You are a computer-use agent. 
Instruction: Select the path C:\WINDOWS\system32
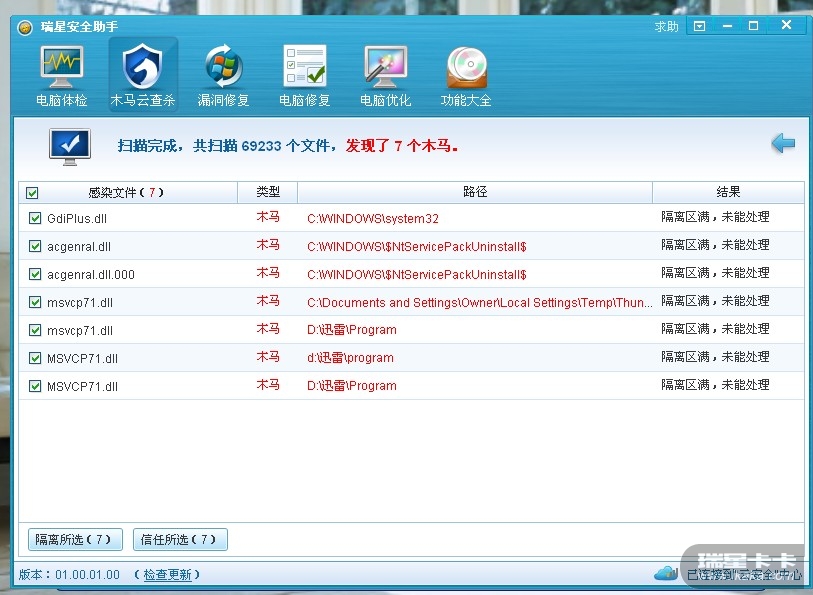(x=373, y=218)
